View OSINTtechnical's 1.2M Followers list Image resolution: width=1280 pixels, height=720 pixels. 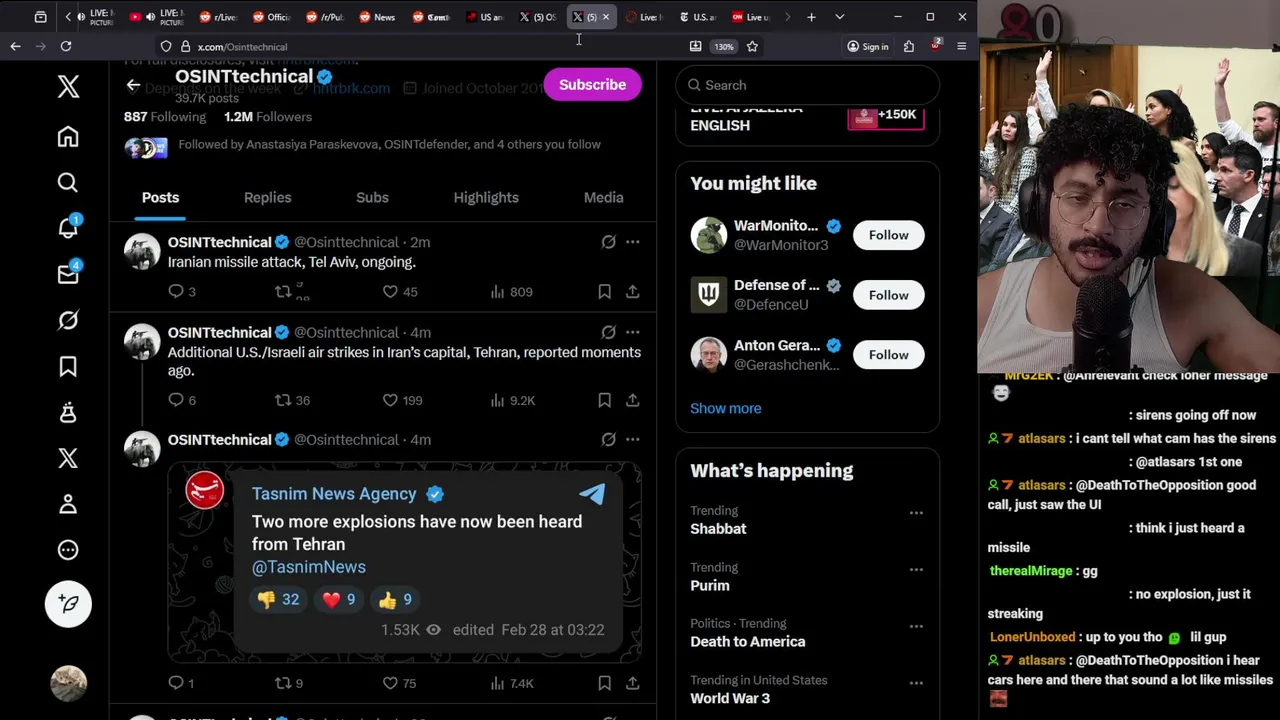coord(268,117)
